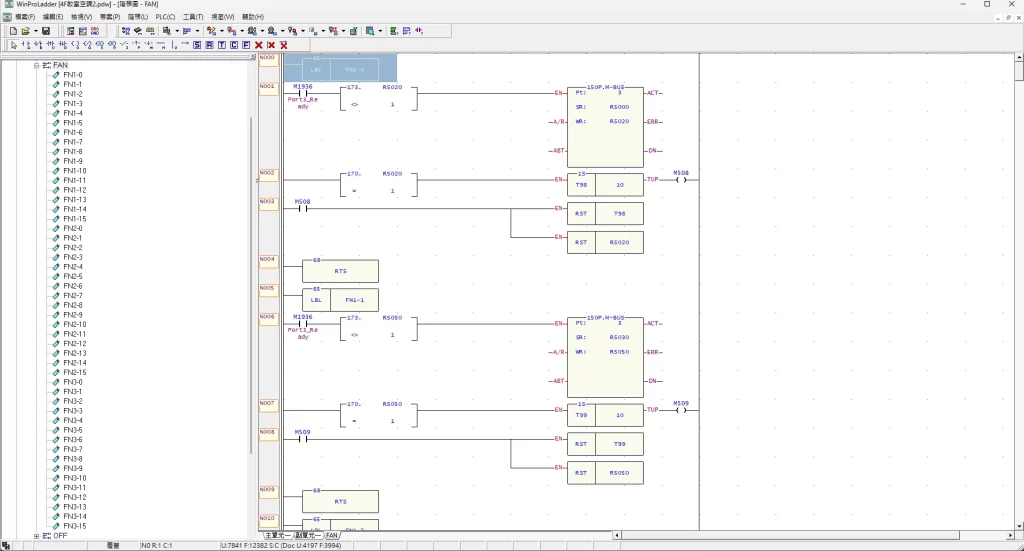
Task: Click the boxed S (Set) coil icon
Action: point(197,45)
